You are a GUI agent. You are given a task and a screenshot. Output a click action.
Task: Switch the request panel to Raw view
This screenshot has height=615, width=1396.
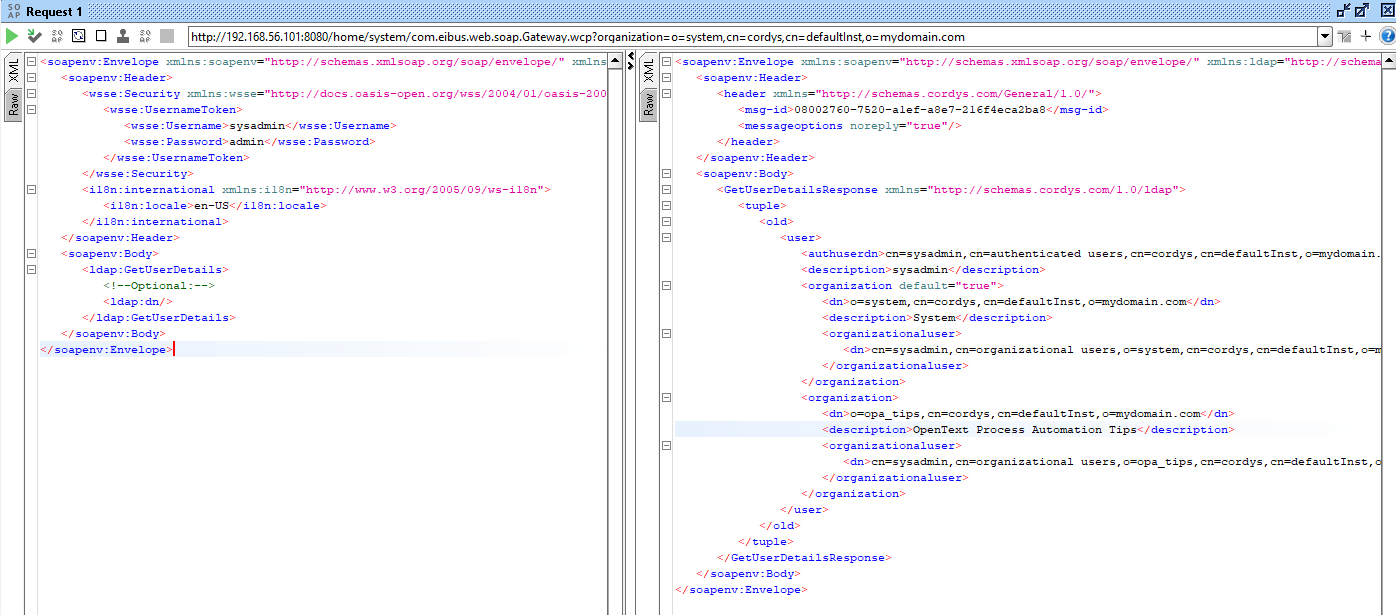coord(12,105)
